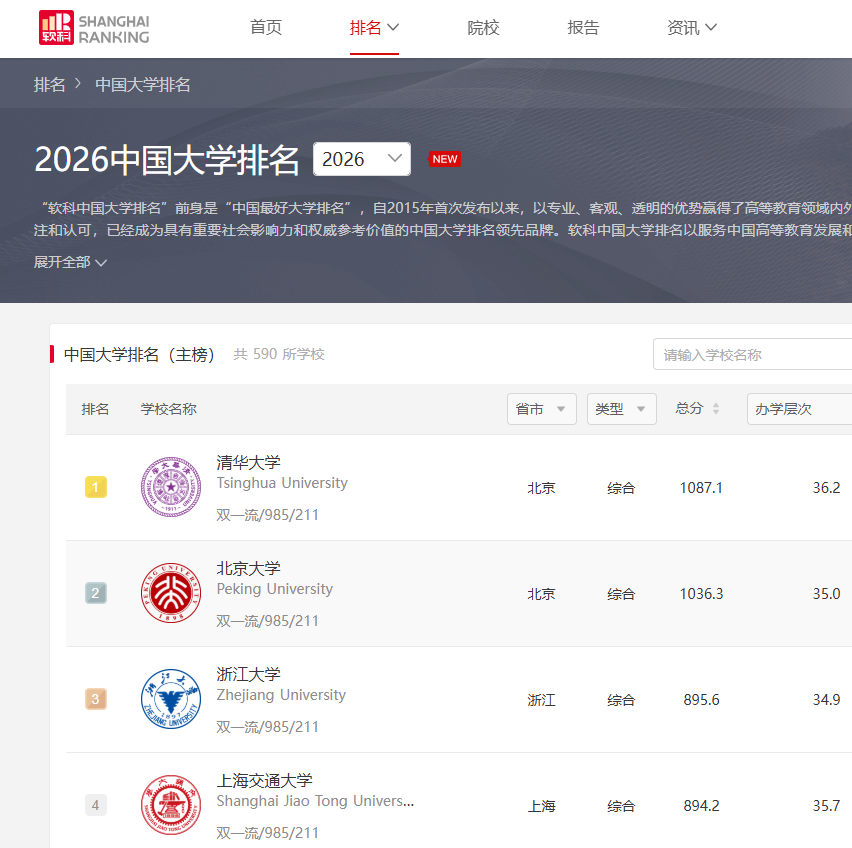The width and height of the screenshot is (852, 848).
Task: Open the 省市 province filter dropdown
Action: tap(542, 409)
